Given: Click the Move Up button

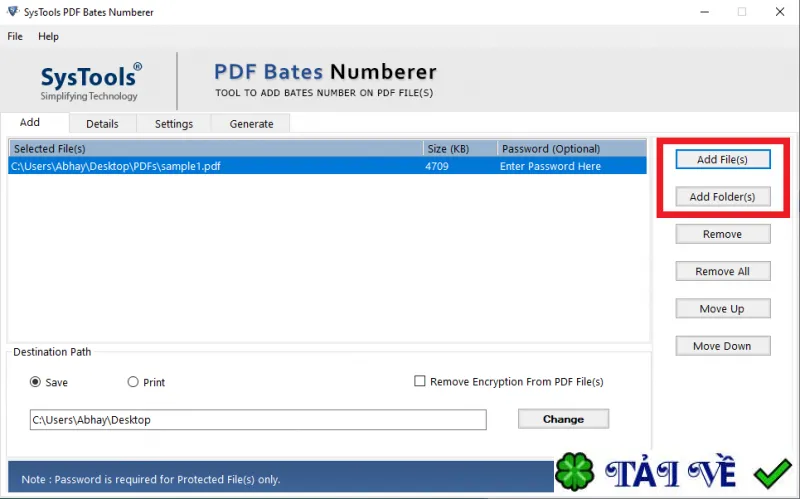Looking at the screenshot, I should [722, 308].
